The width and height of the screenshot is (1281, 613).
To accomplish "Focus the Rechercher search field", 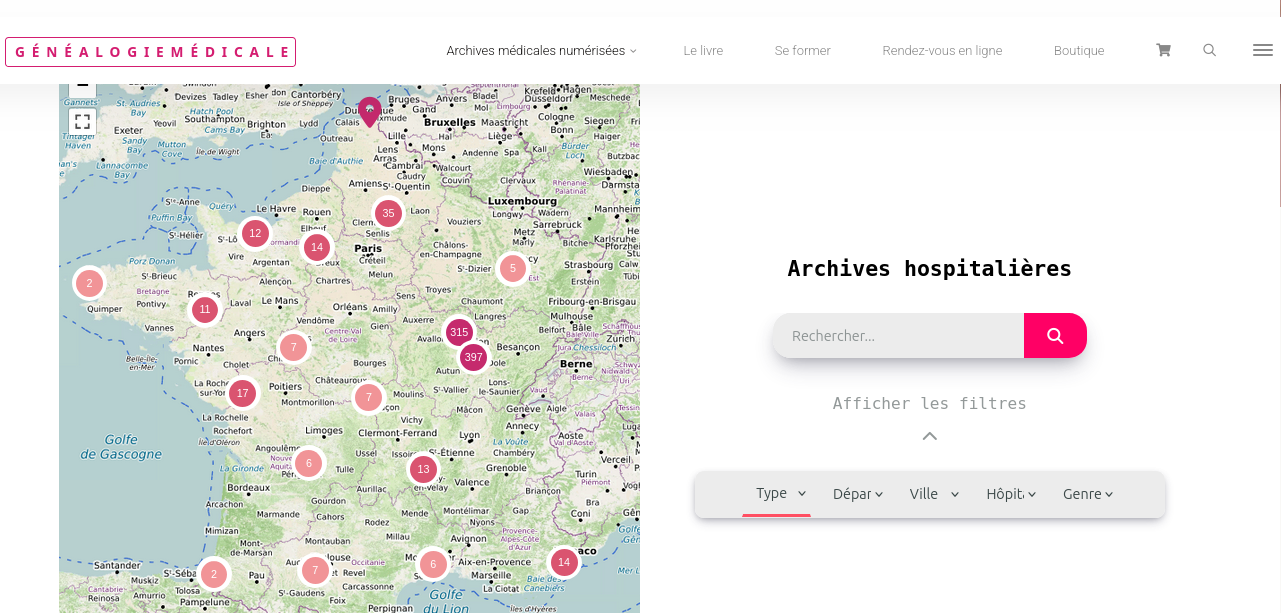I will (x=898, y=336).
